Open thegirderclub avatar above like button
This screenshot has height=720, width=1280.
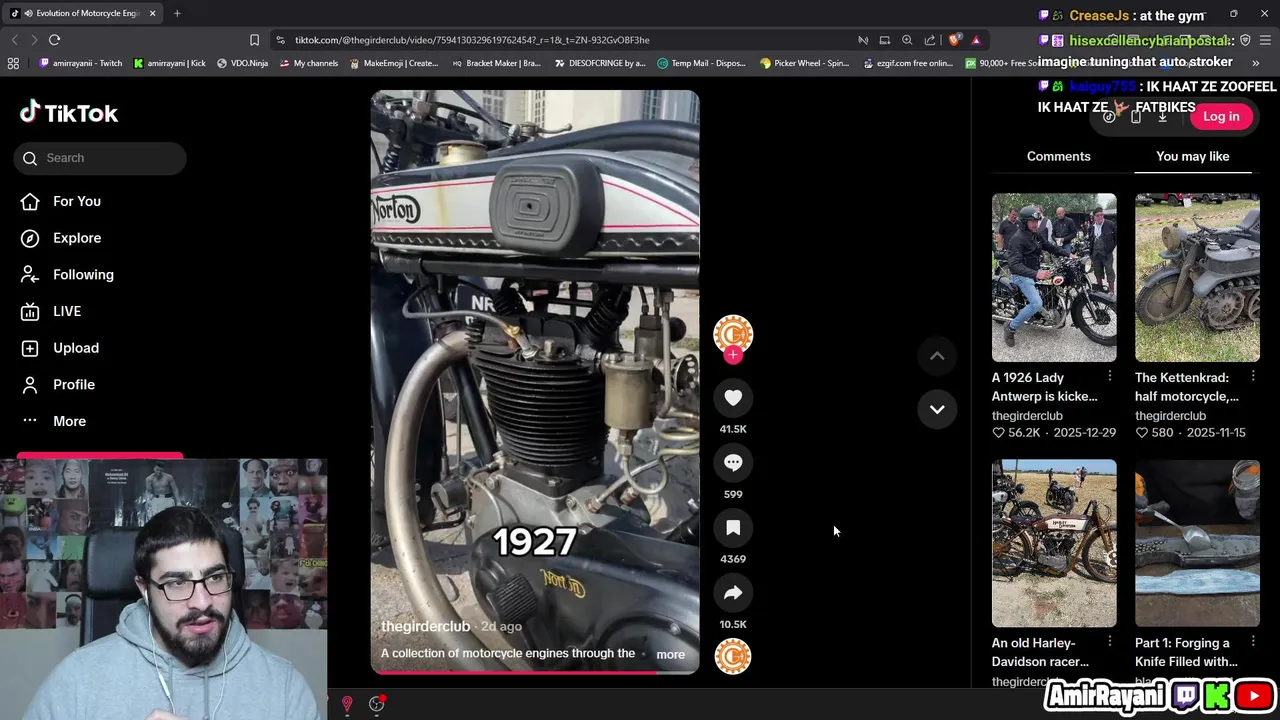coord(733,334)
